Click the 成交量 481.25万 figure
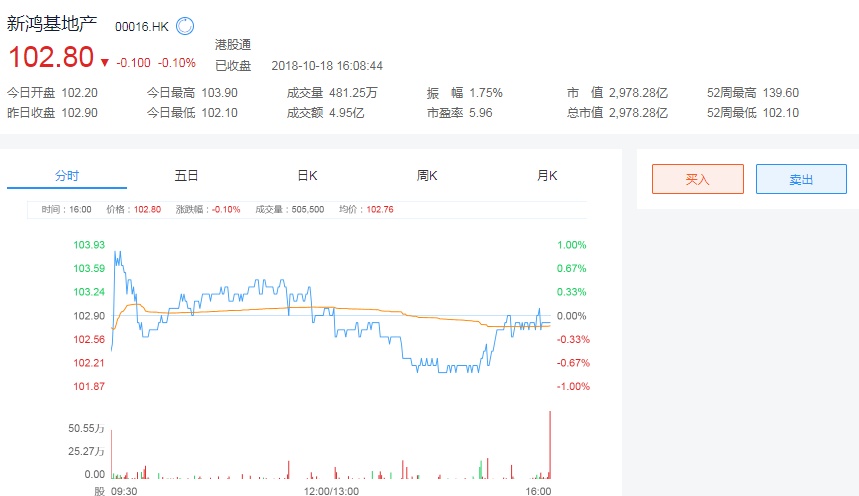This screenshot has height=496, width=859. click(349, 93)
